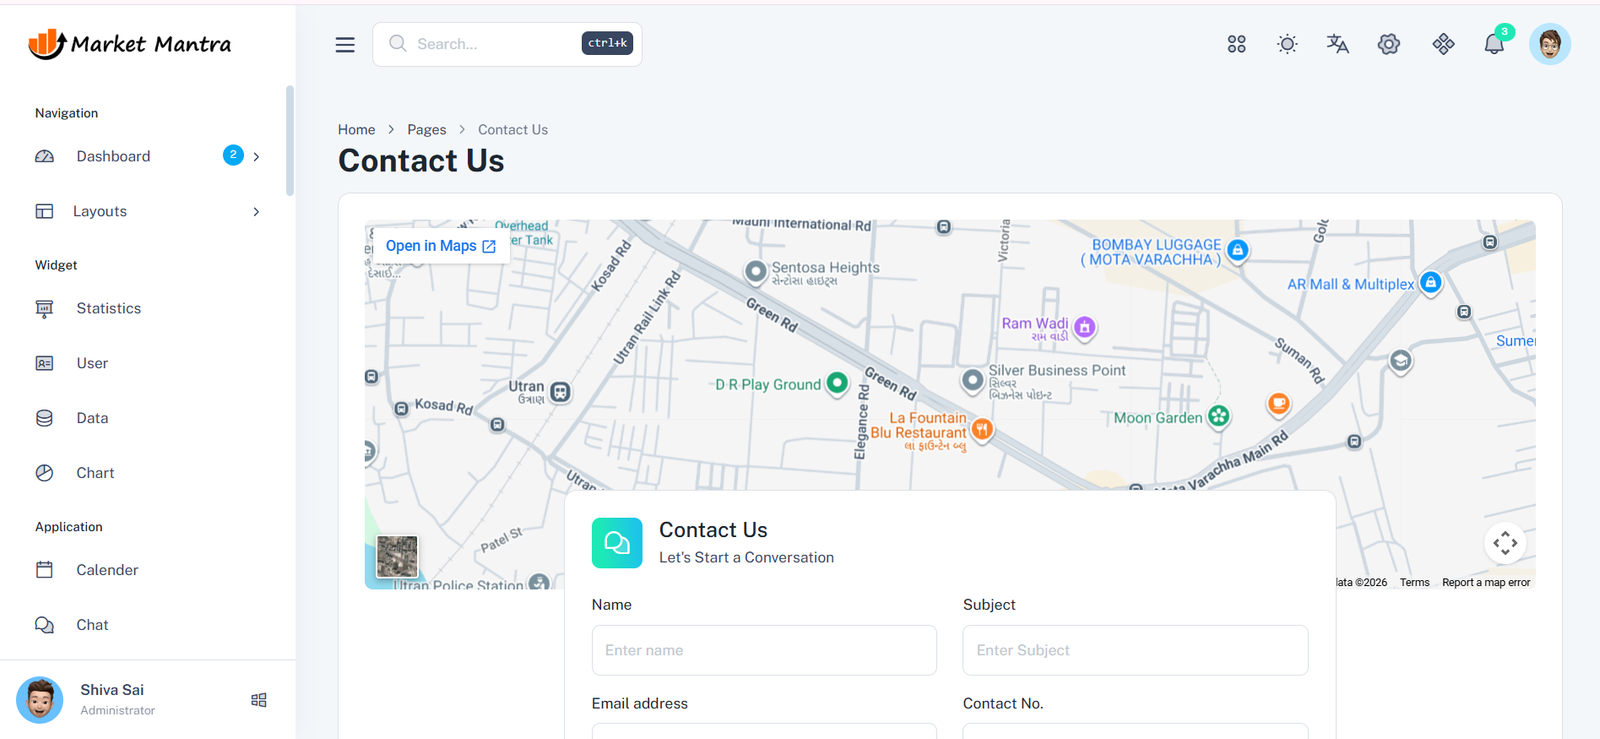Screen dimensions: 1600x739
Task: Open in Maps link on map
Action: (x=441, y=246)
